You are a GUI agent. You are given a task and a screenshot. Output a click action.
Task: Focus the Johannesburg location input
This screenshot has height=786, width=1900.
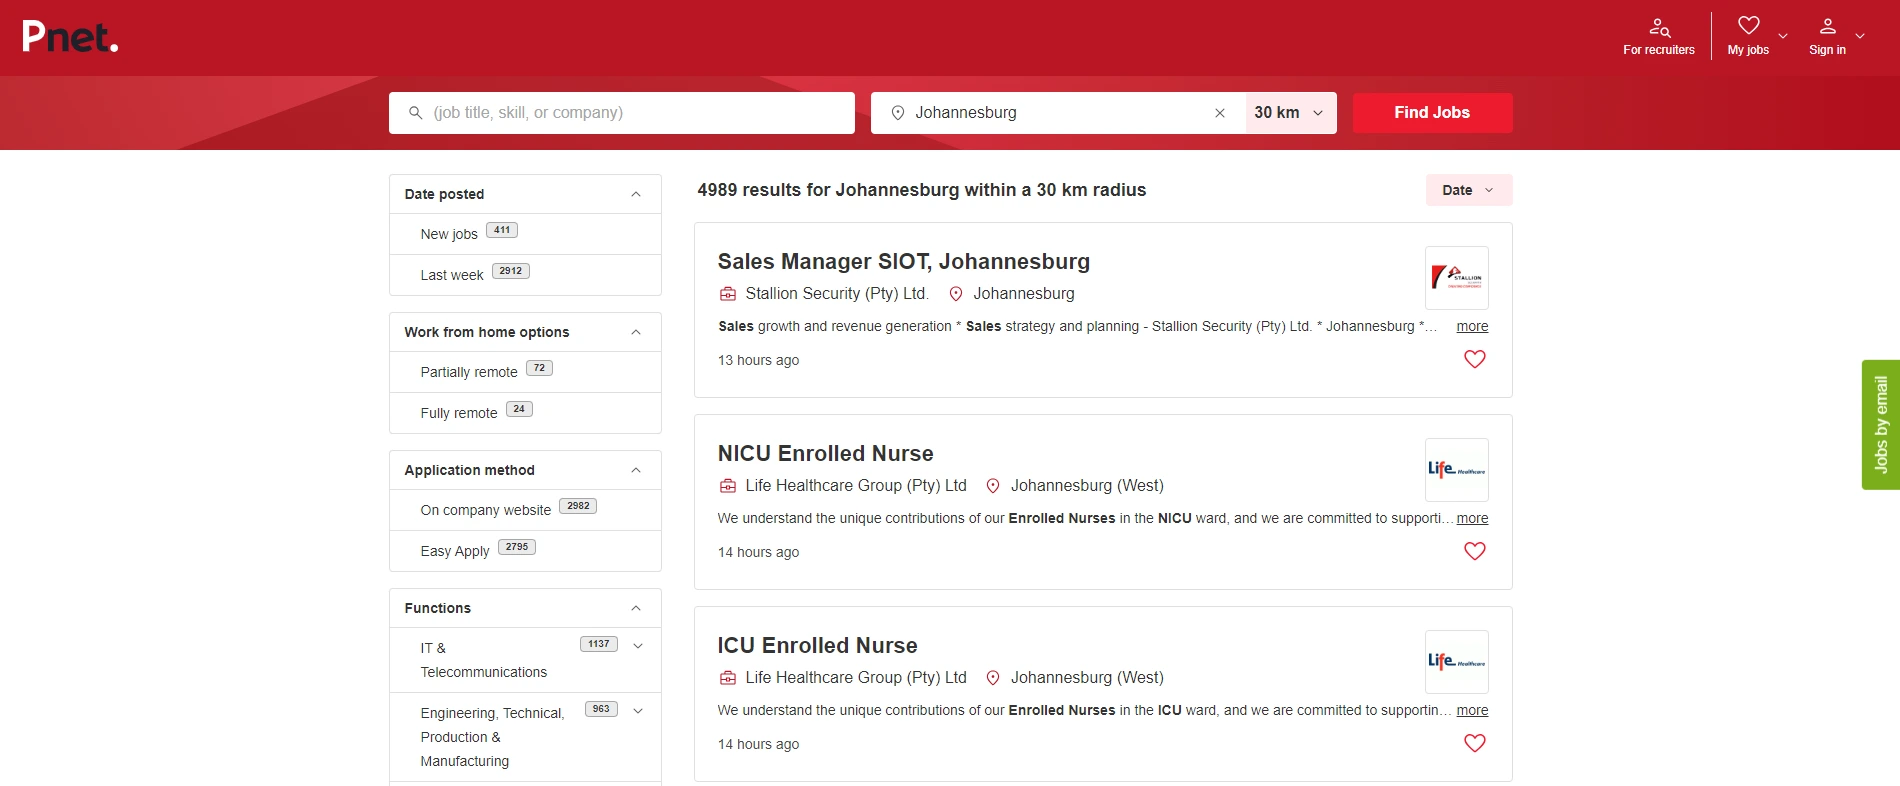[x=1058, y=113]
